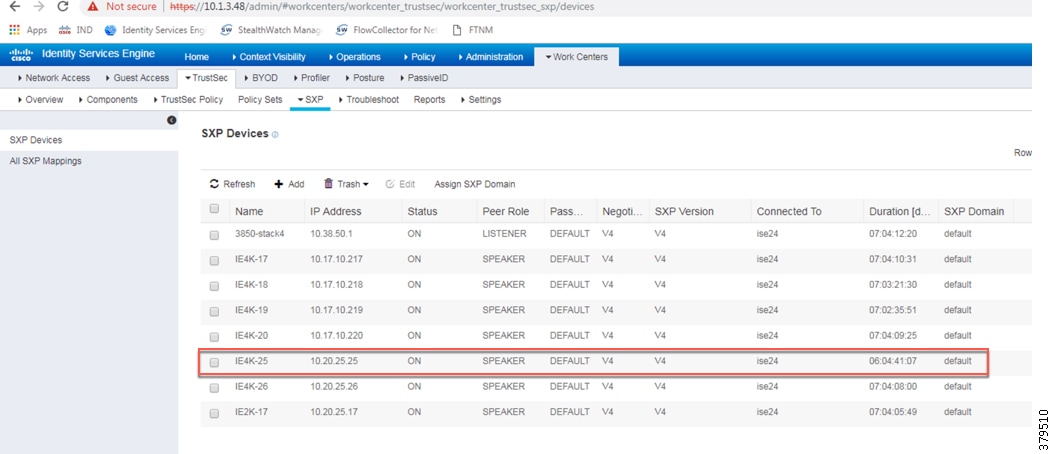Click the Edit button
Viewport: 1050px width, 454px height.
(x=400, y=184)
